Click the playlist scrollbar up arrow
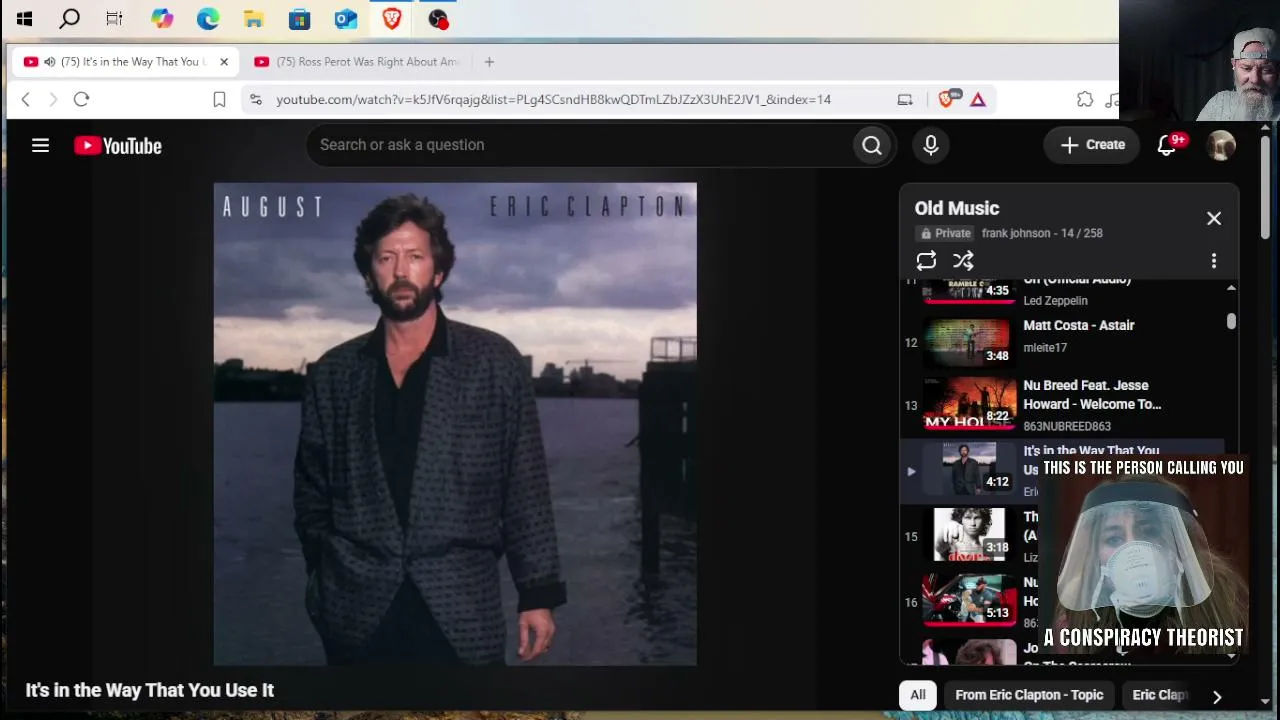Screen dimensions: 1280x720 [1231, 288]
